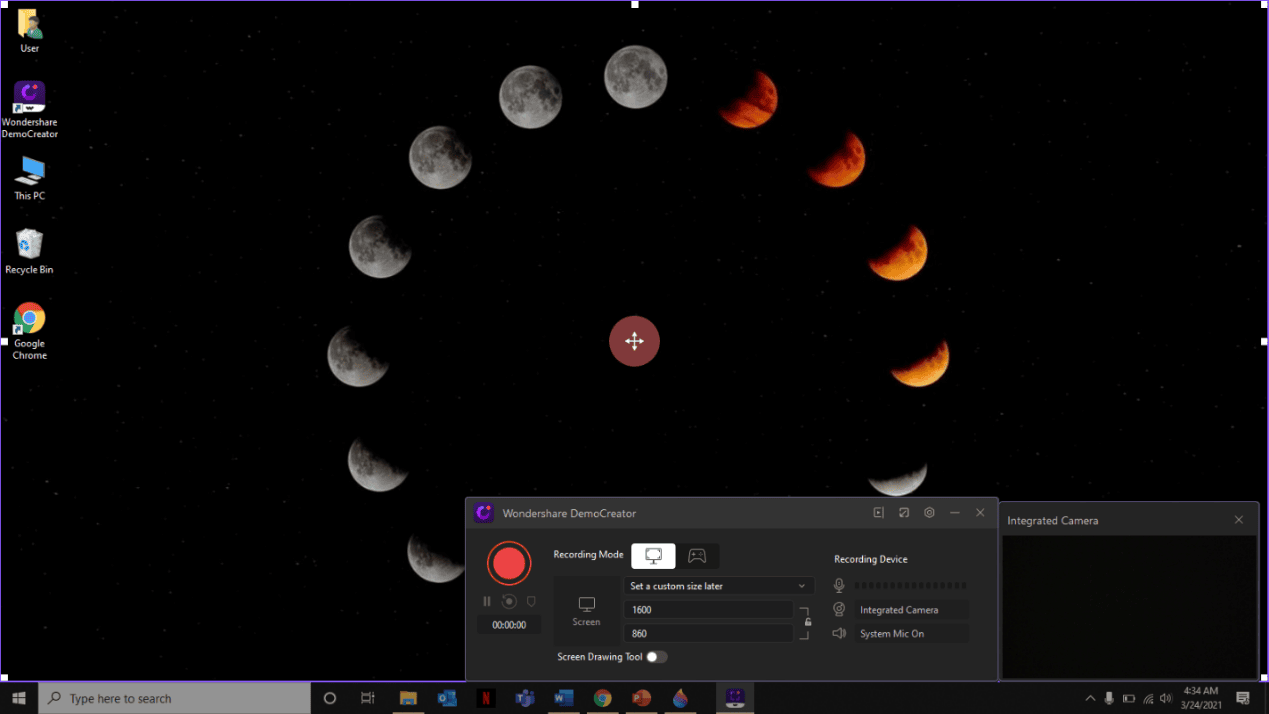The height and width of the screenshot is (714, 1269).
Task: Click the width field showing 1600
Action: tap(708, 610)
